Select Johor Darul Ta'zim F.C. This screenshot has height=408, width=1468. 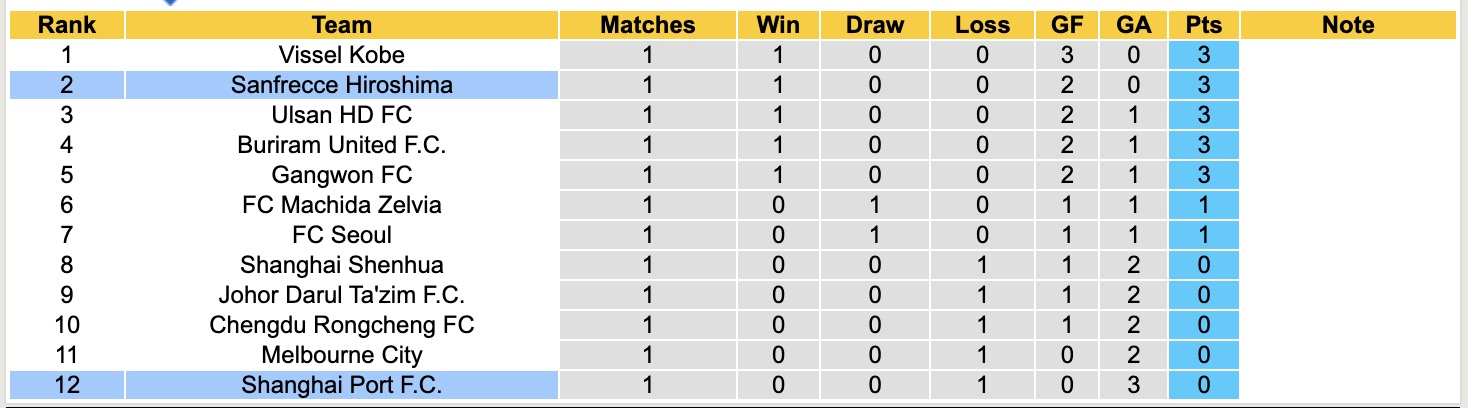click(x=341, y=295)
